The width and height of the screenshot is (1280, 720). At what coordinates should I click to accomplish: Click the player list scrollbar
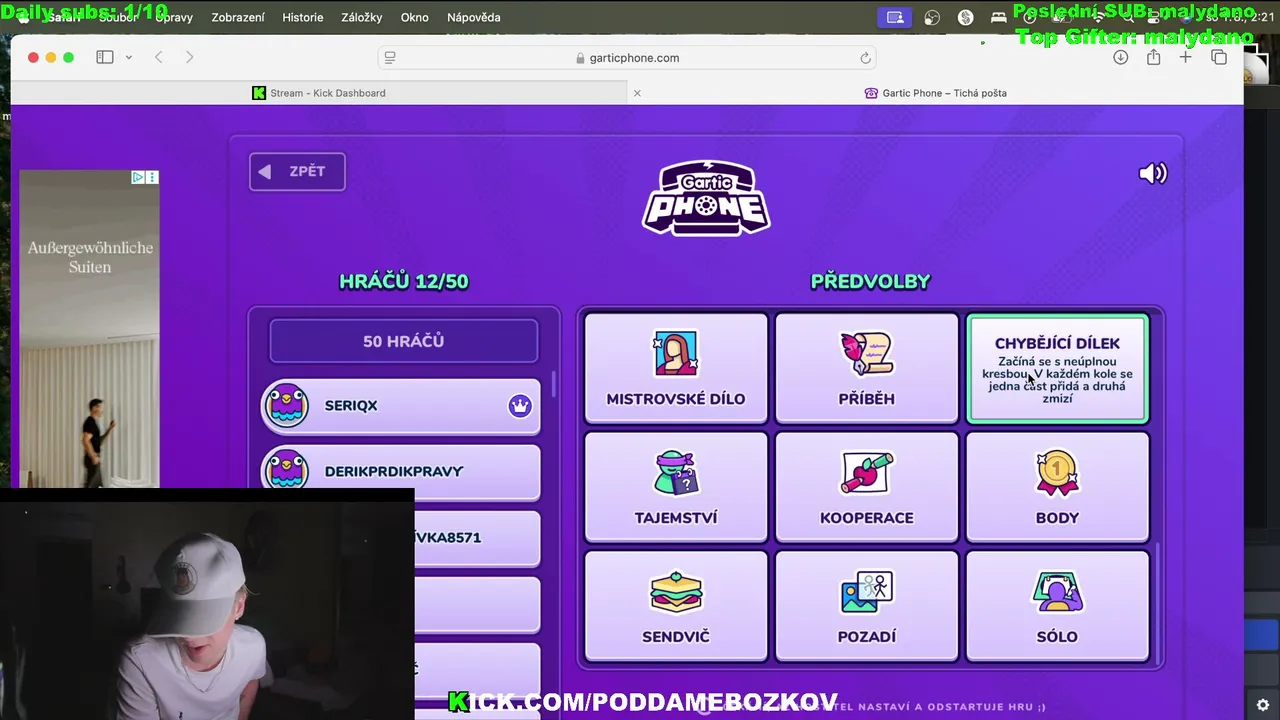coord(554,384)
